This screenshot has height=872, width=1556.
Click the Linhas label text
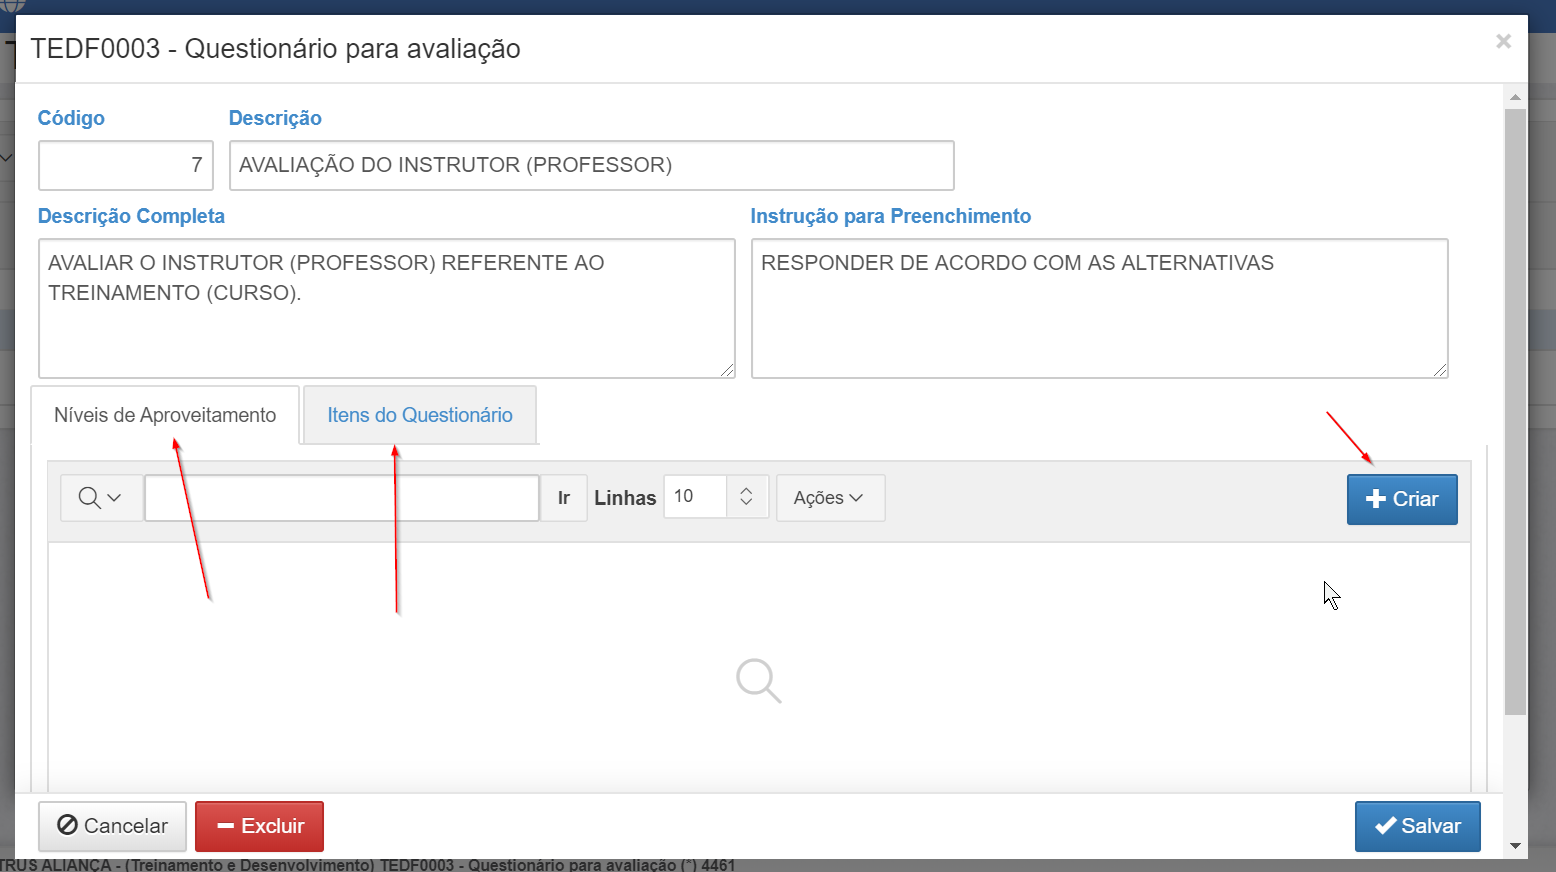click(x=625, y=498)
